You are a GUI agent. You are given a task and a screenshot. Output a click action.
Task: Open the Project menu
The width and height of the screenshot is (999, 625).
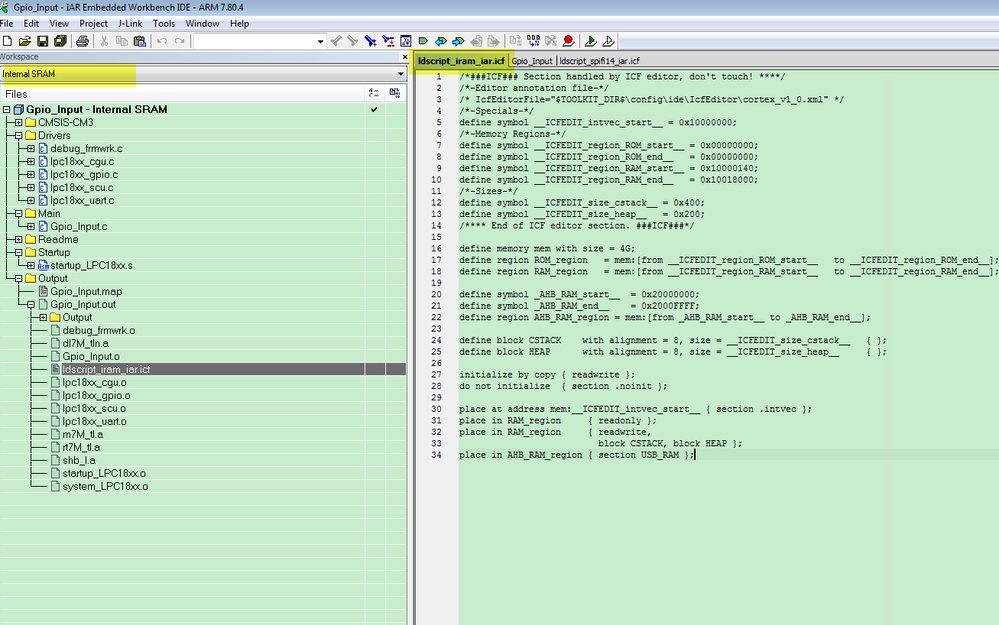click(93, 24)
